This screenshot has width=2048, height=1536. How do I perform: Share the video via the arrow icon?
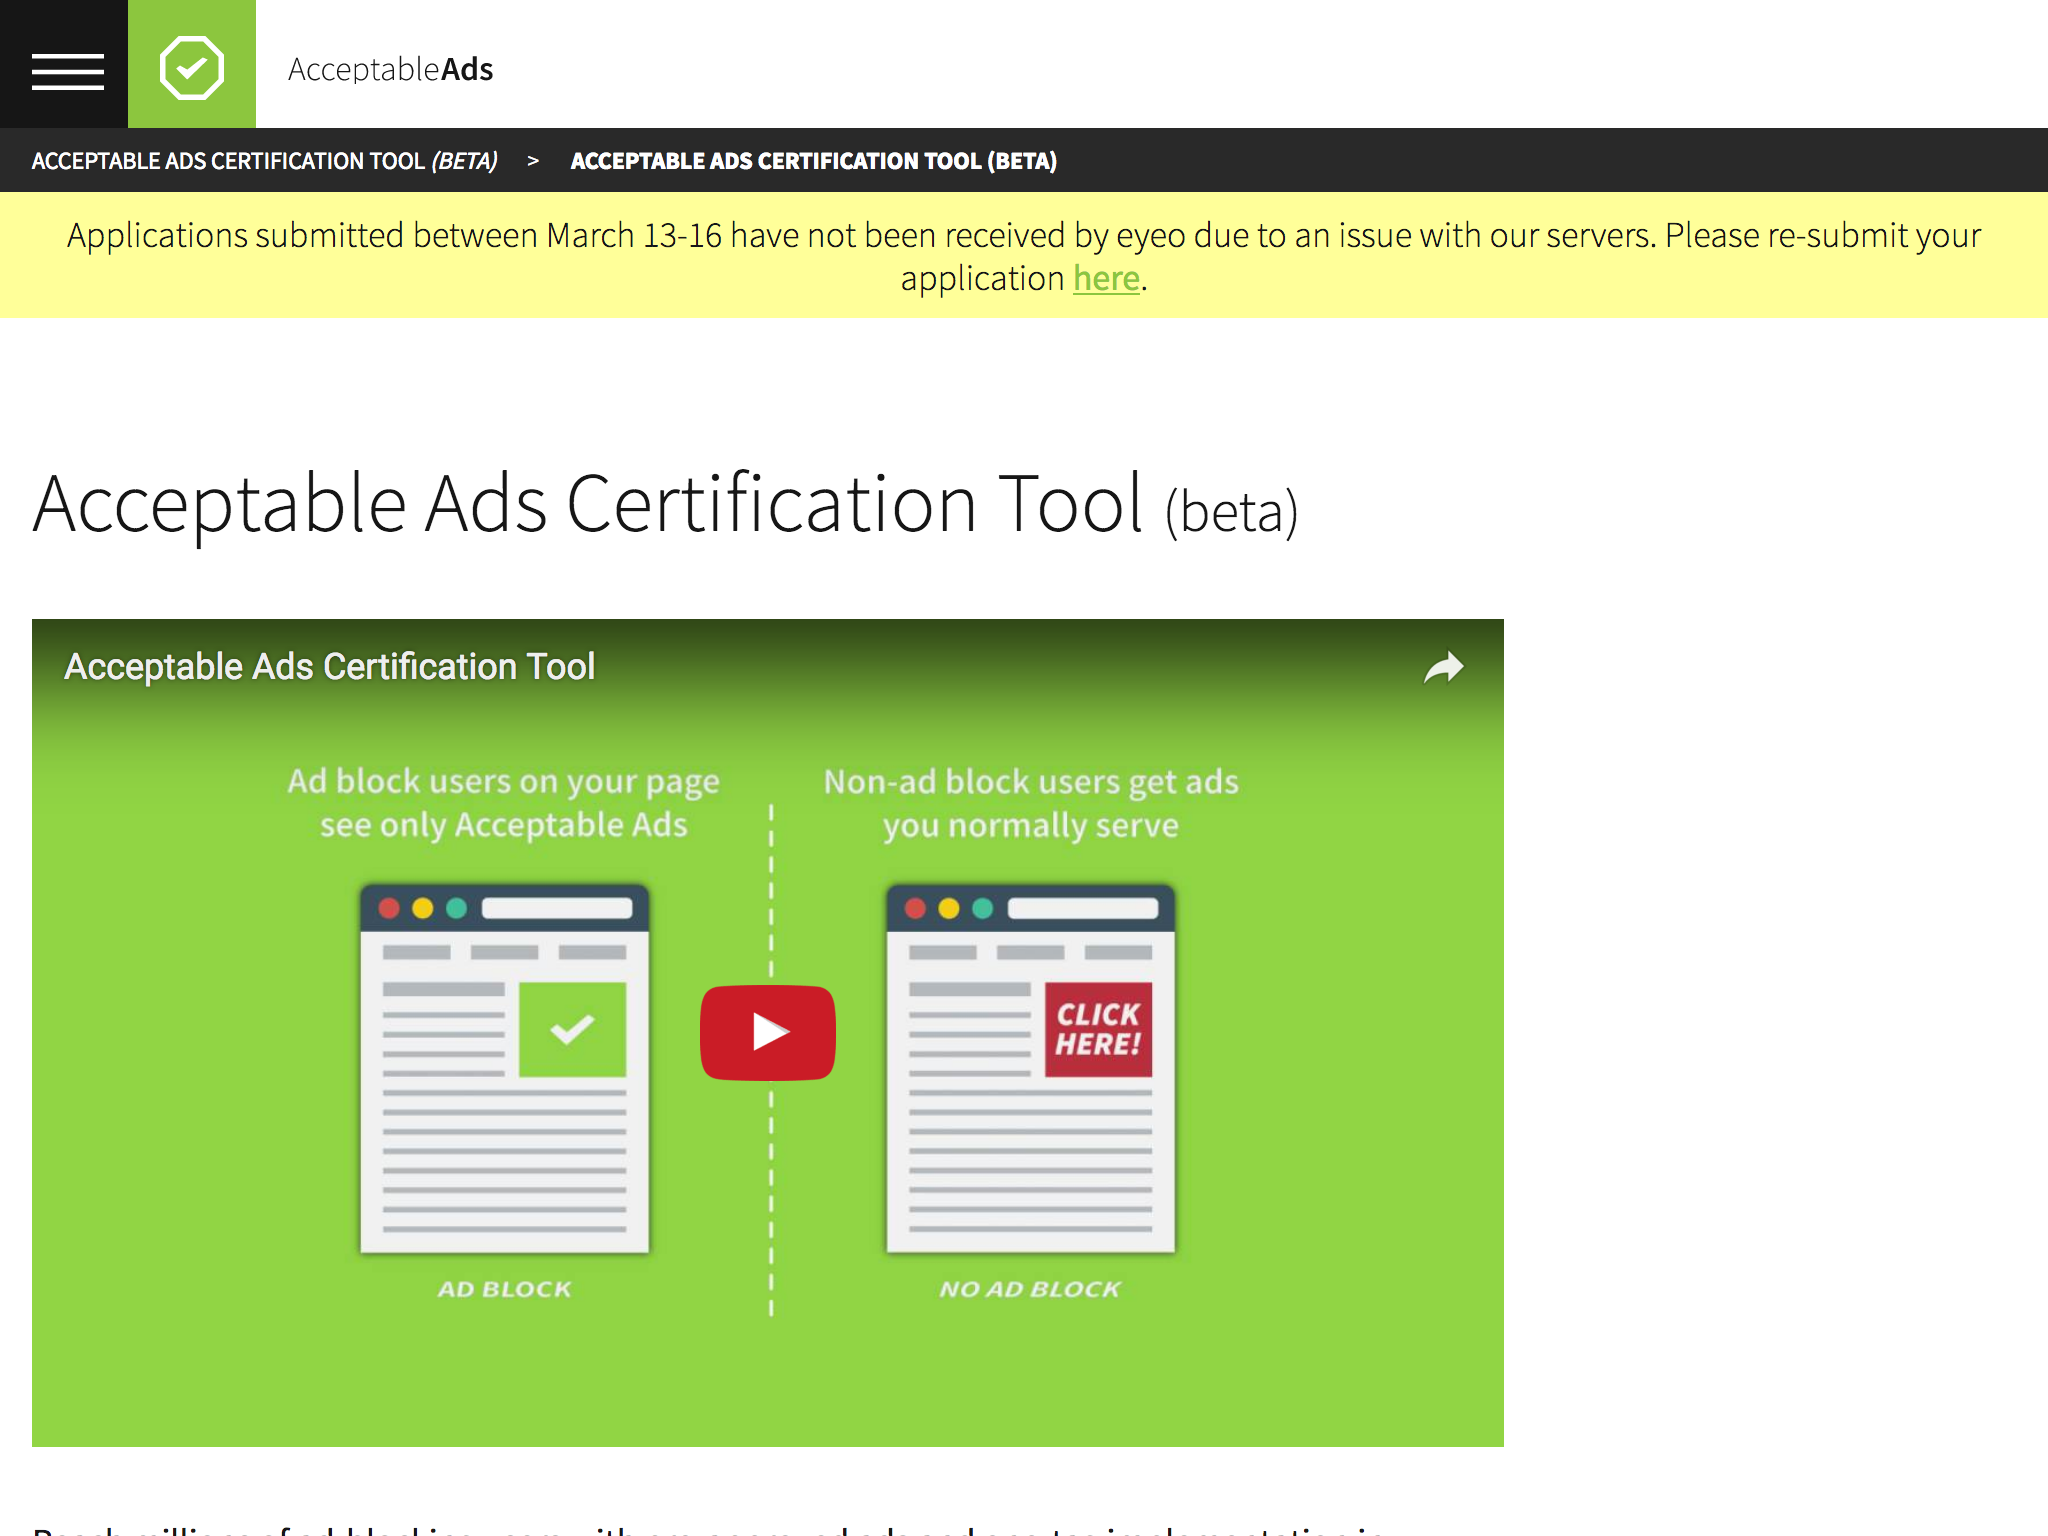(x=1443, y=667)
